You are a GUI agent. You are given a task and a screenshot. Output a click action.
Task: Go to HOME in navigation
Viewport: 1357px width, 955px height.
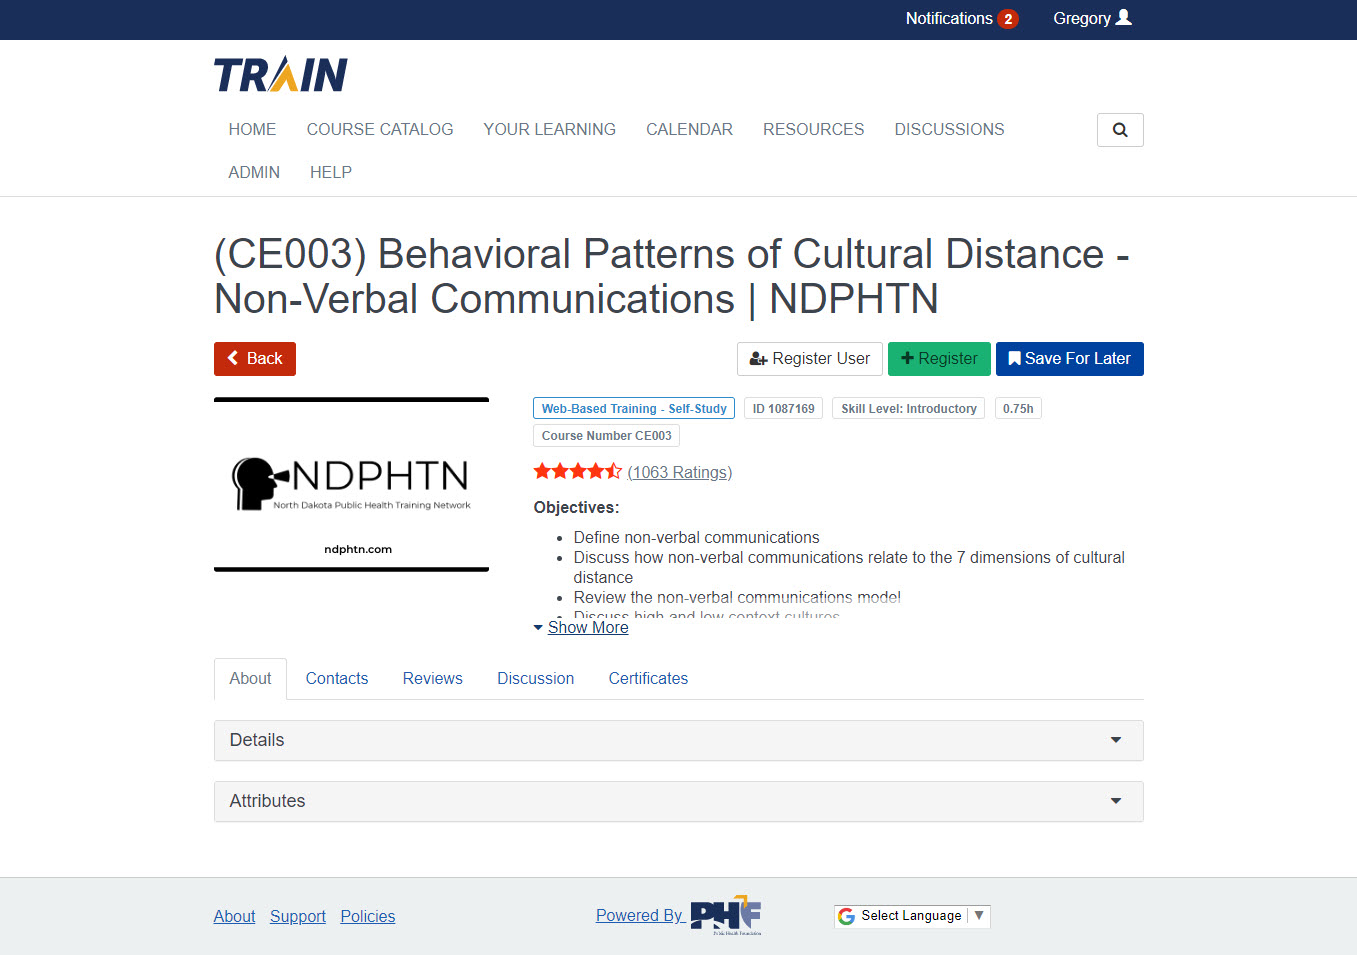pyautogui.click(x=252, y=129)
